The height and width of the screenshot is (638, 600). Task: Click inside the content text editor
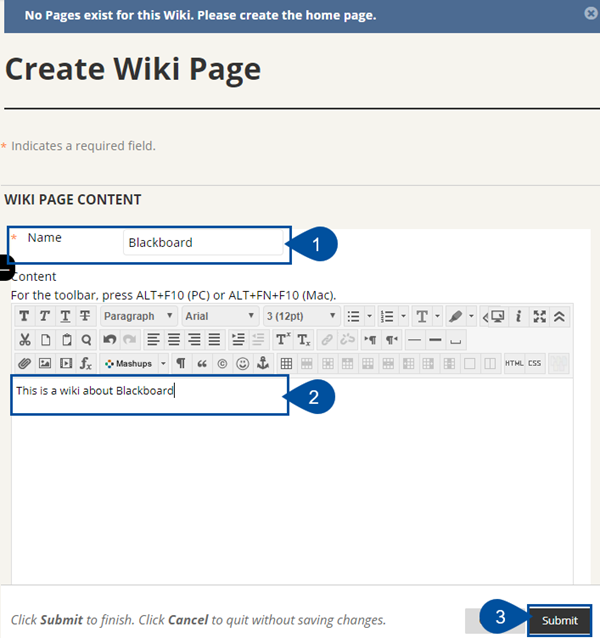[x=292, y=480]
